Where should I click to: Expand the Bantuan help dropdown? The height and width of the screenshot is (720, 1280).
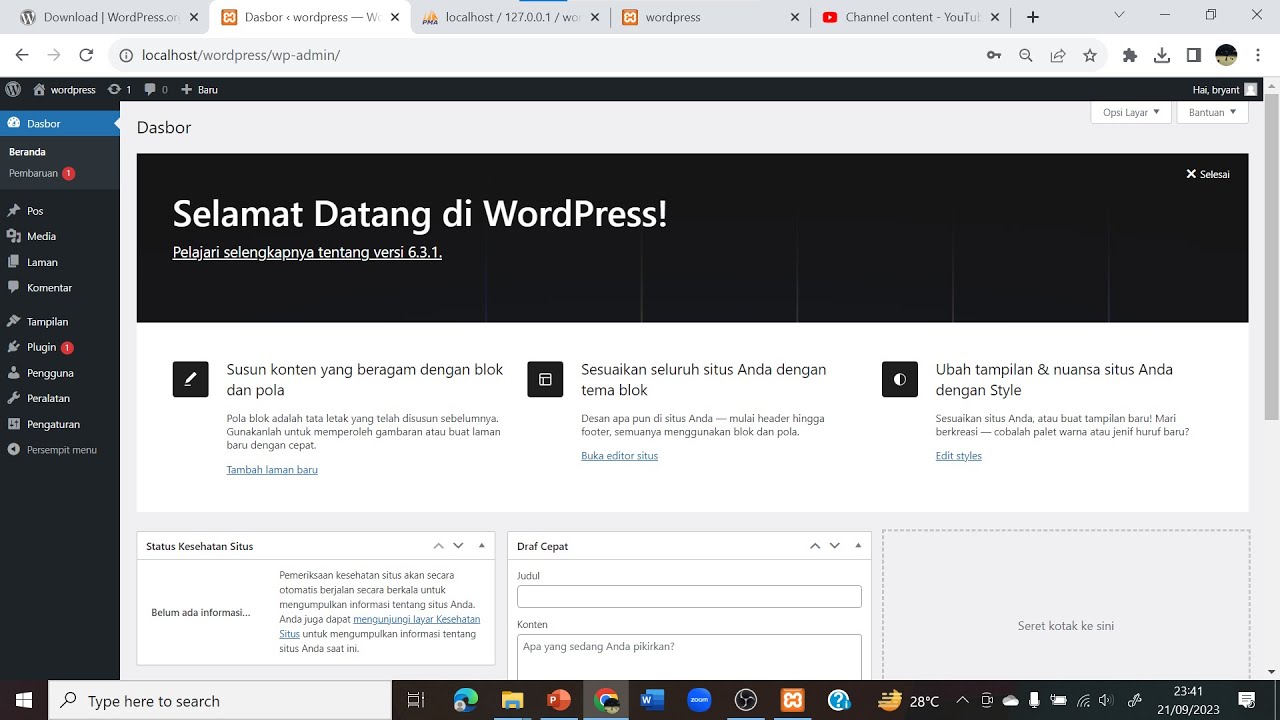(1213, 112)
